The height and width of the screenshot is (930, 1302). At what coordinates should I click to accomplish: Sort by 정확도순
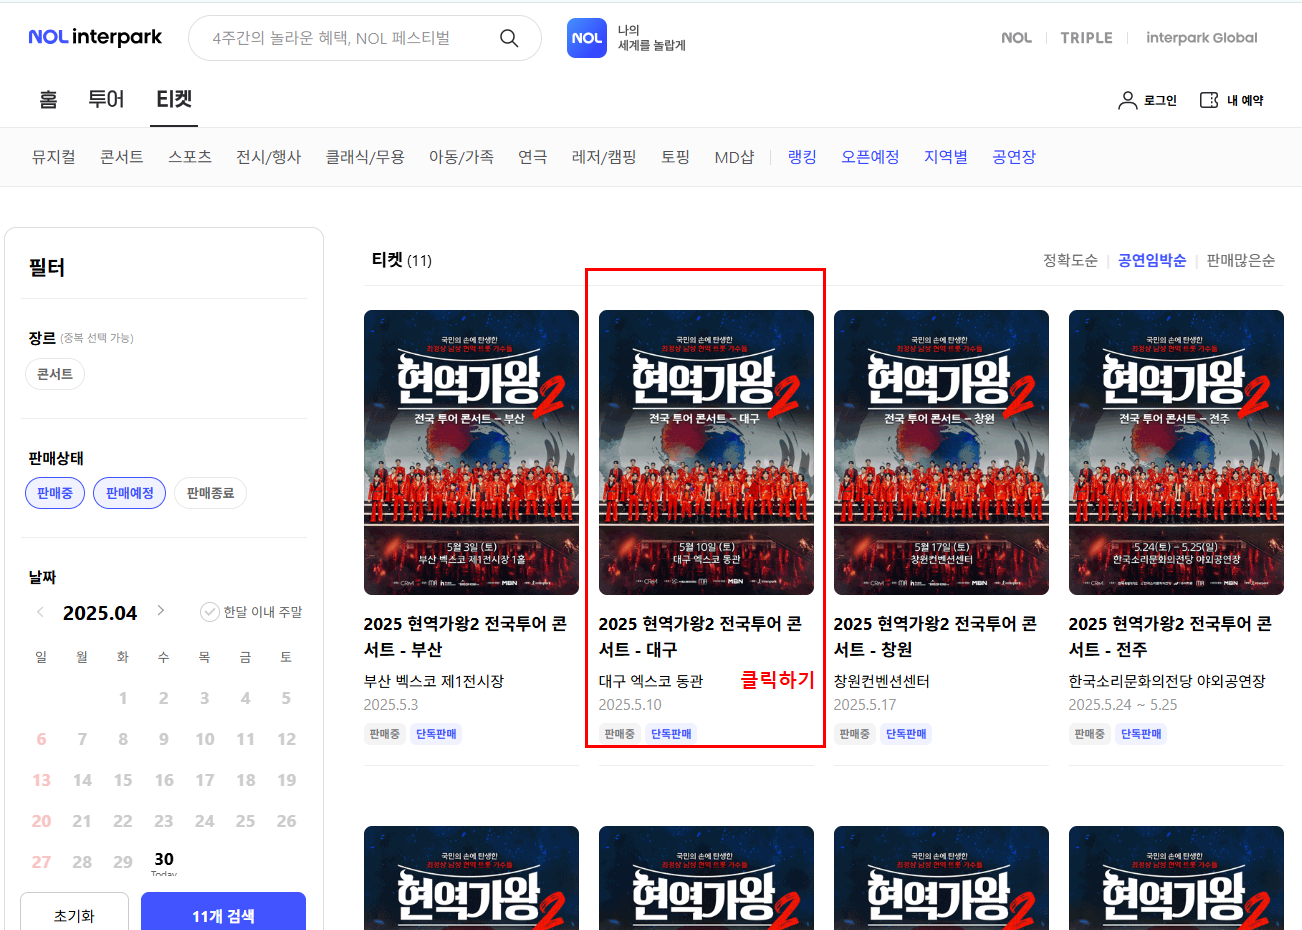click(1070, 260)
